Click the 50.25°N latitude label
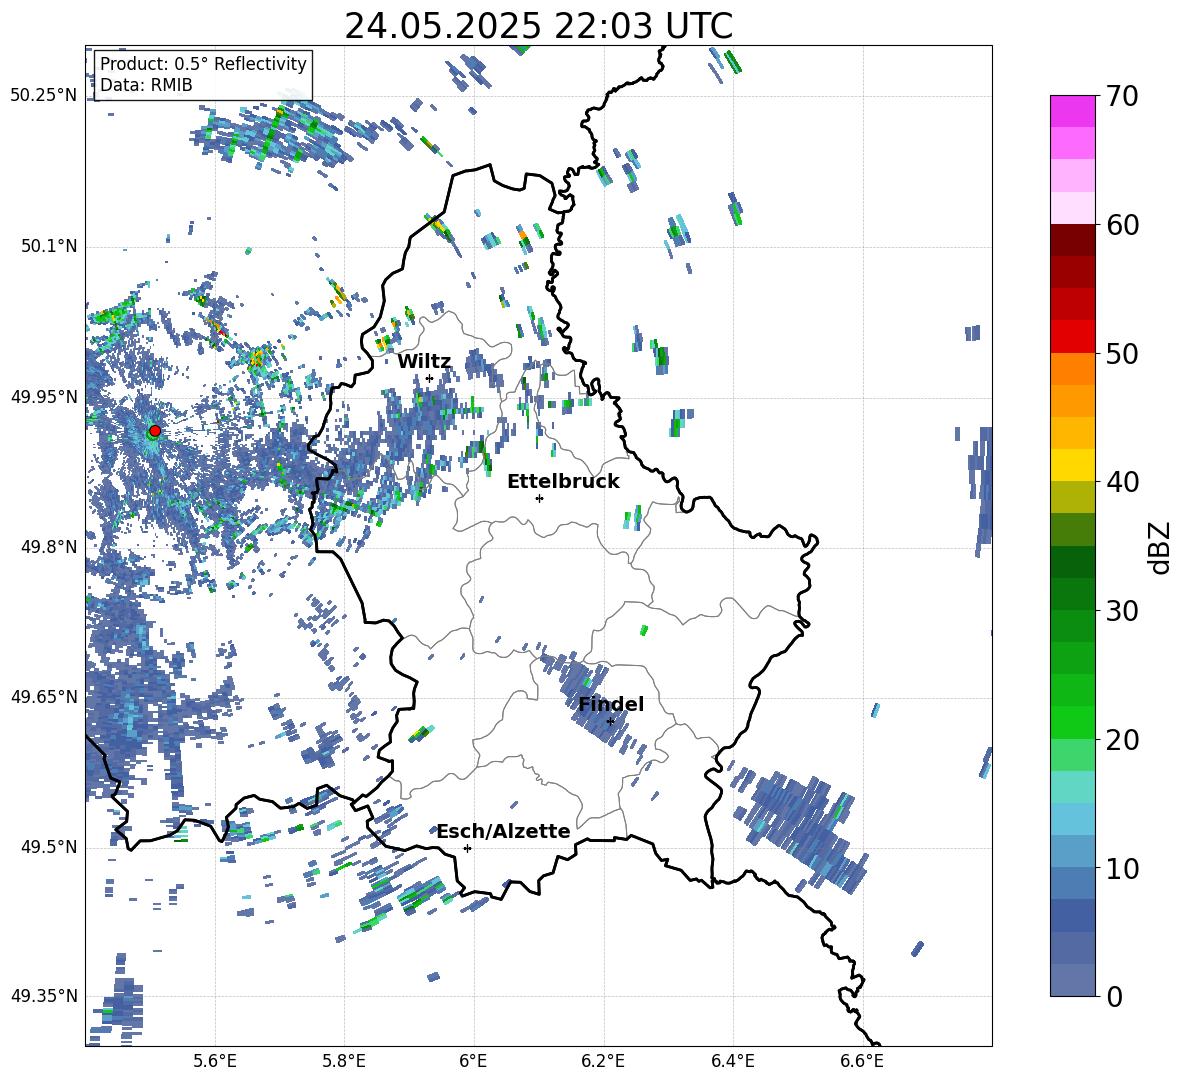The height and width of the screenshot is (1081, 1184). click(x=44, y=96)
